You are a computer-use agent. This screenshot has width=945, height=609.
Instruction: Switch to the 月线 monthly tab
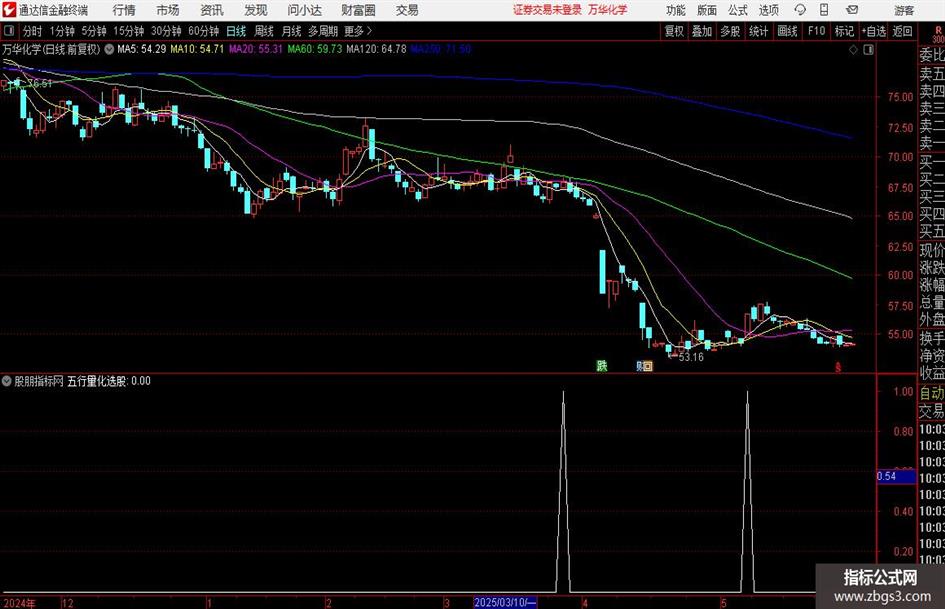click(291, 31)
